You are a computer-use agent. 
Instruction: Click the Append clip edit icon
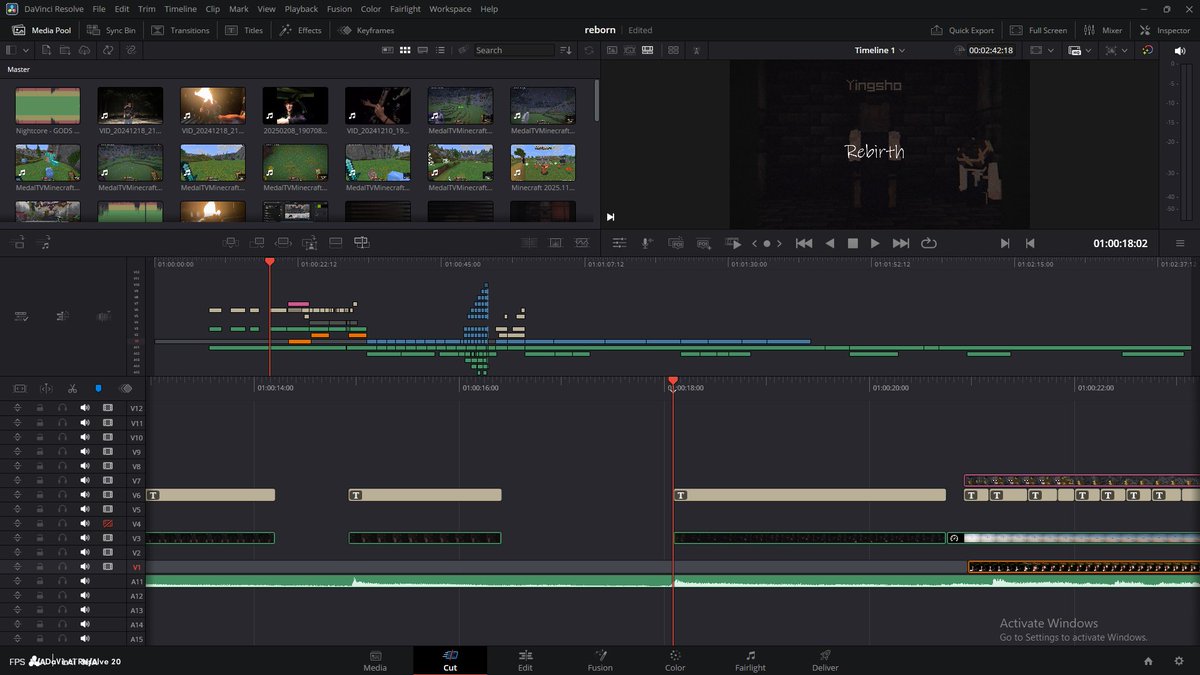(x=256, y=243)
